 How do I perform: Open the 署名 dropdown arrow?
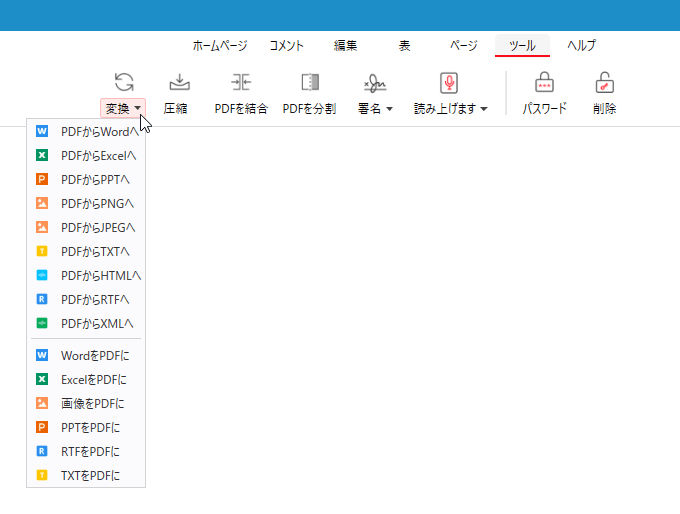(389, 109)
